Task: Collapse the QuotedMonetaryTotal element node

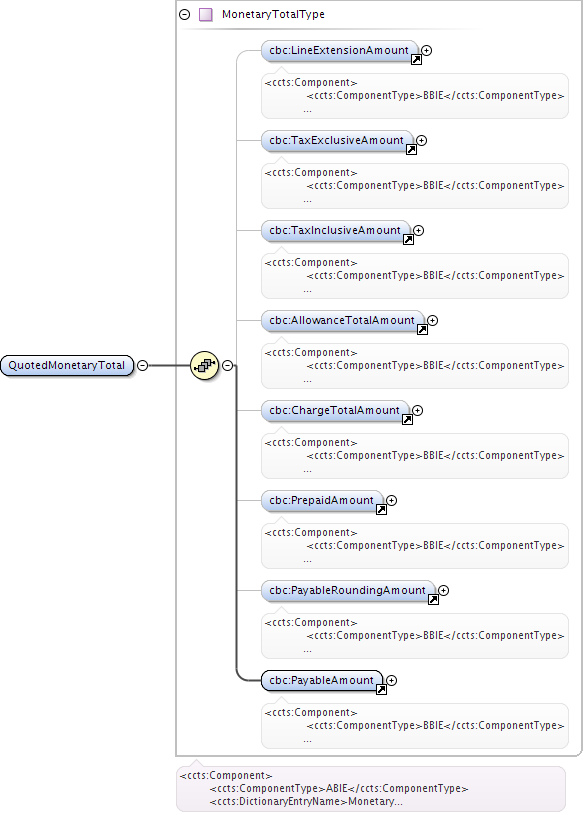Action: click(x=142, y=365)
